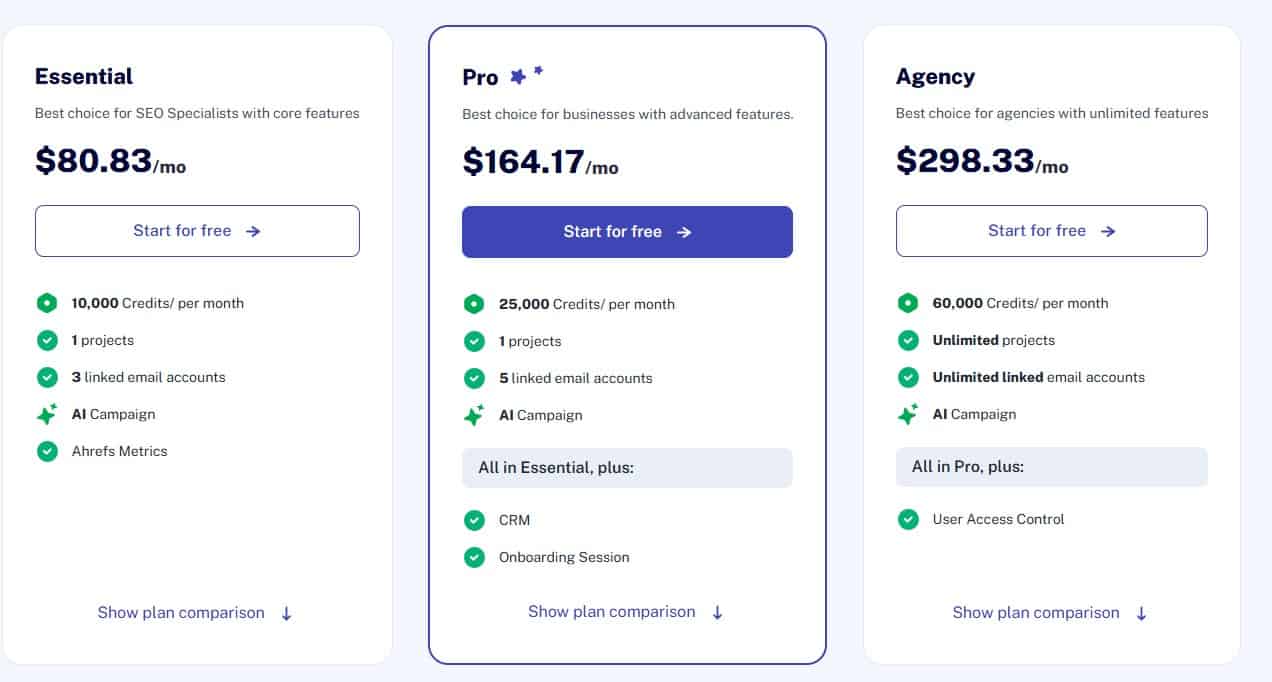Click the Essential plan credits hexagon icon
This screenshot has height=682, width=1272.
[47, 303]
